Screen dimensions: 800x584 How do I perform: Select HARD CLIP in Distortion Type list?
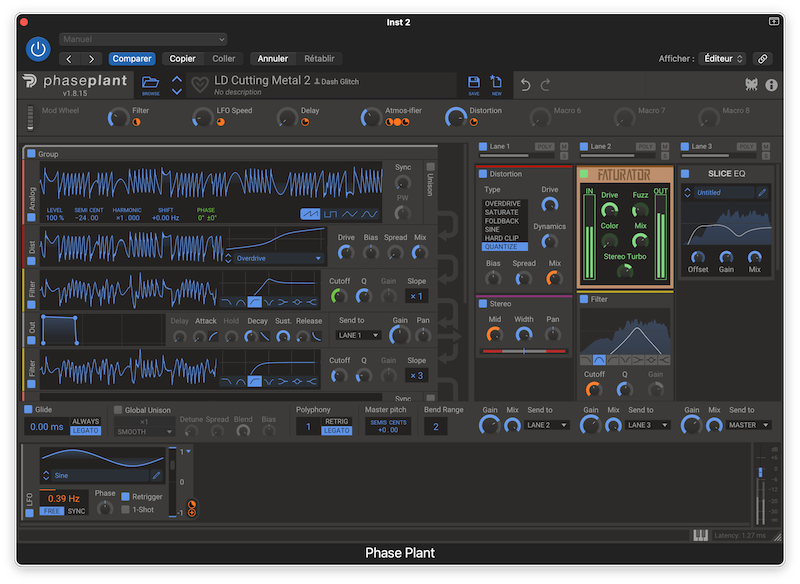coord(504,238)
